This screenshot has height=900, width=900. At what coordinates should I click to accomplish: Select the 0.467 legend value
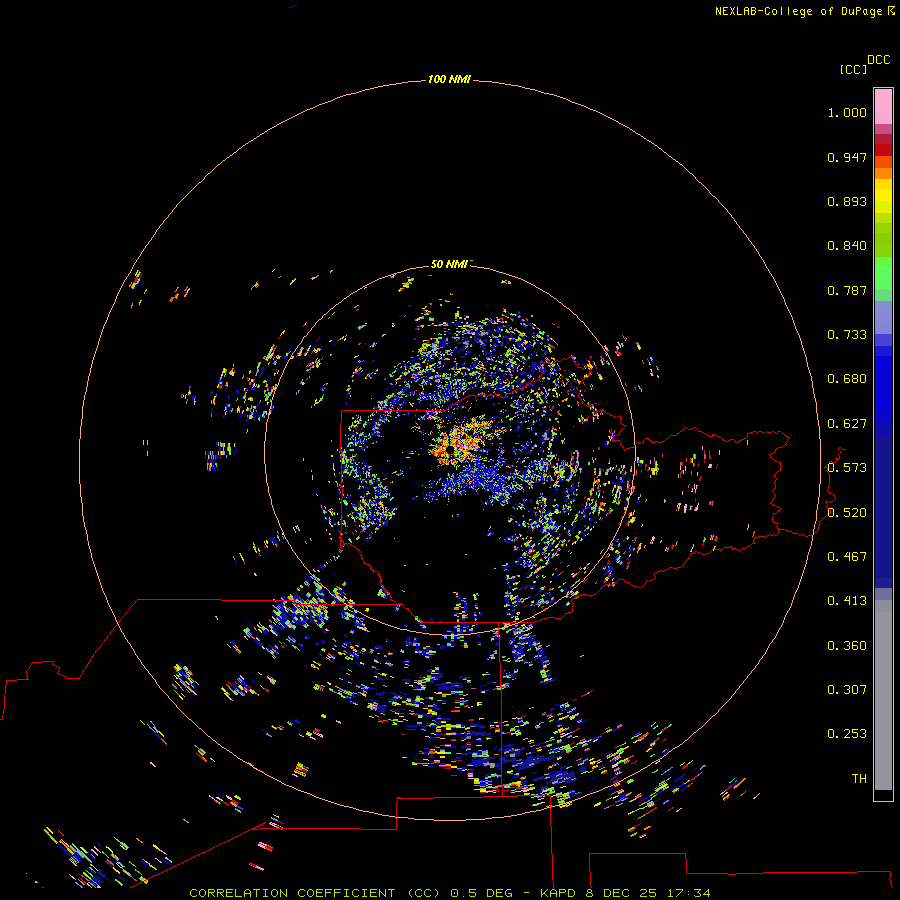[x=847, y=557]
